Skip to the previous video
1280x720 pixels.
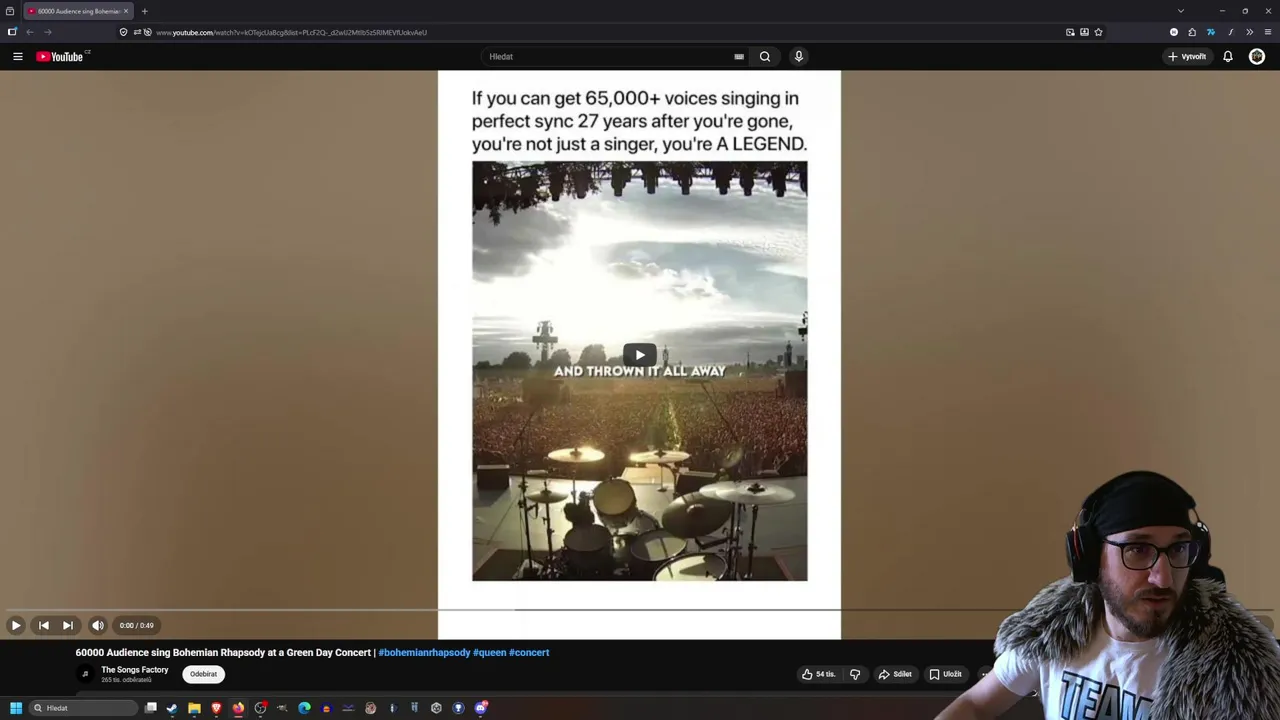click(44, 625)
